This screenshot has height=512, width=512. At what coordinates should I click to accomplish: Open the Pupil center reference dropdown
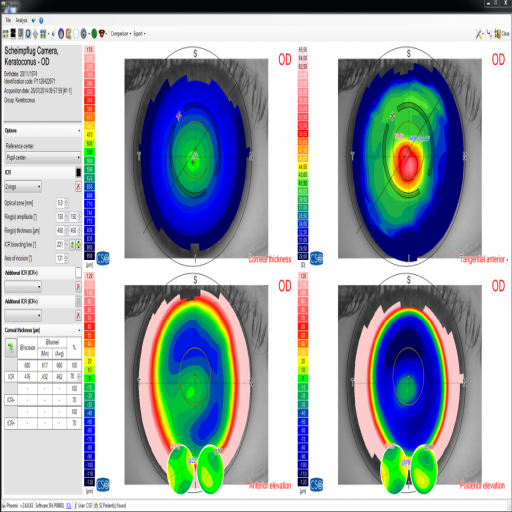point(43,157)
